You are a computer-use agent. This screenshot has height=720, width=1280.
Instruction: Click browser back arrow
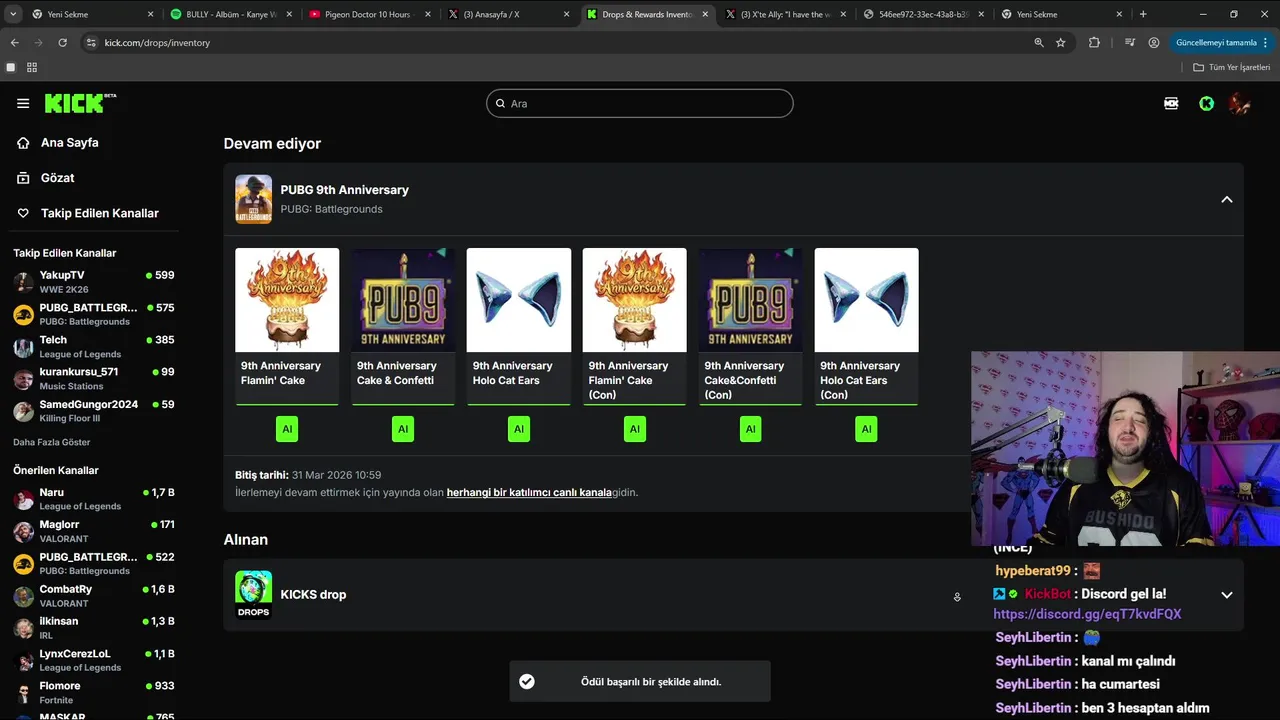[x=14, y=43]
